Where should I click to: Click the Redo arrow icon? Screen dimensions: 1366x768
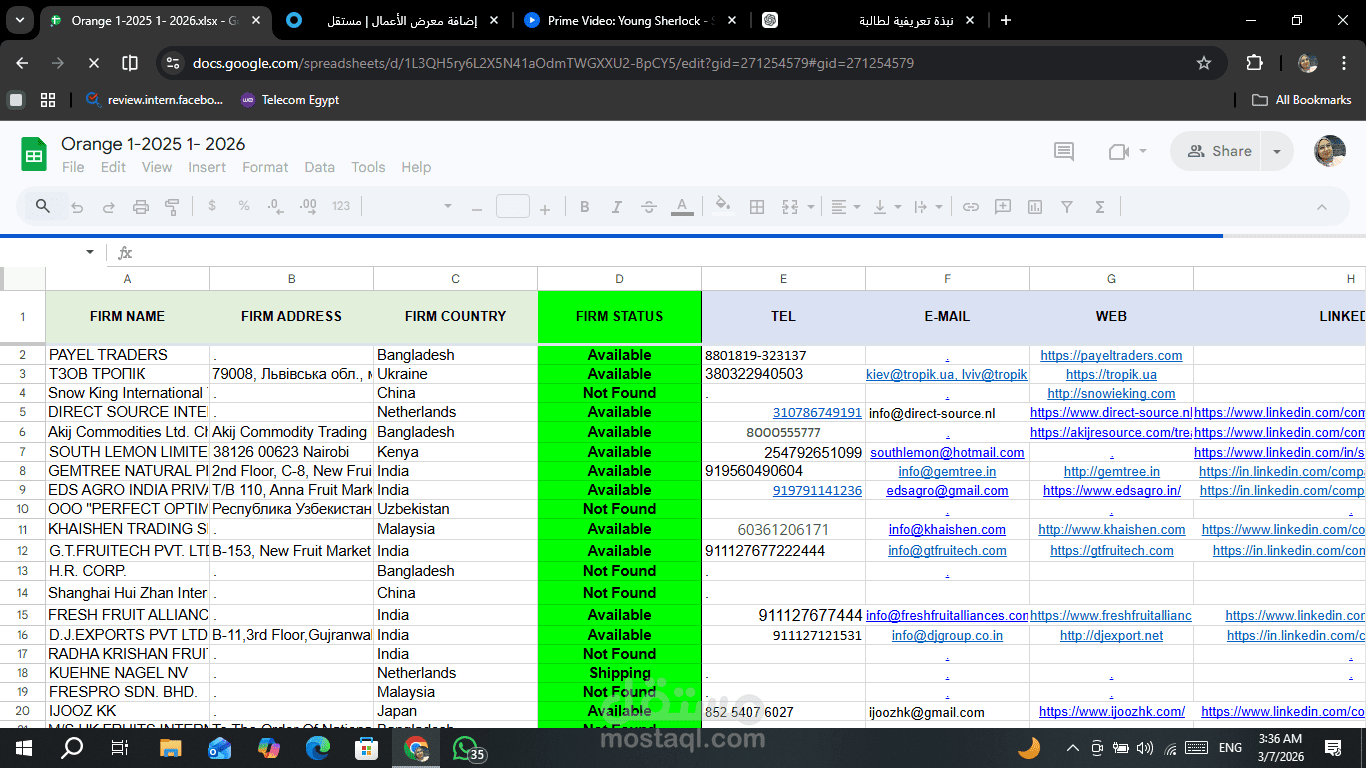point(109,207)
